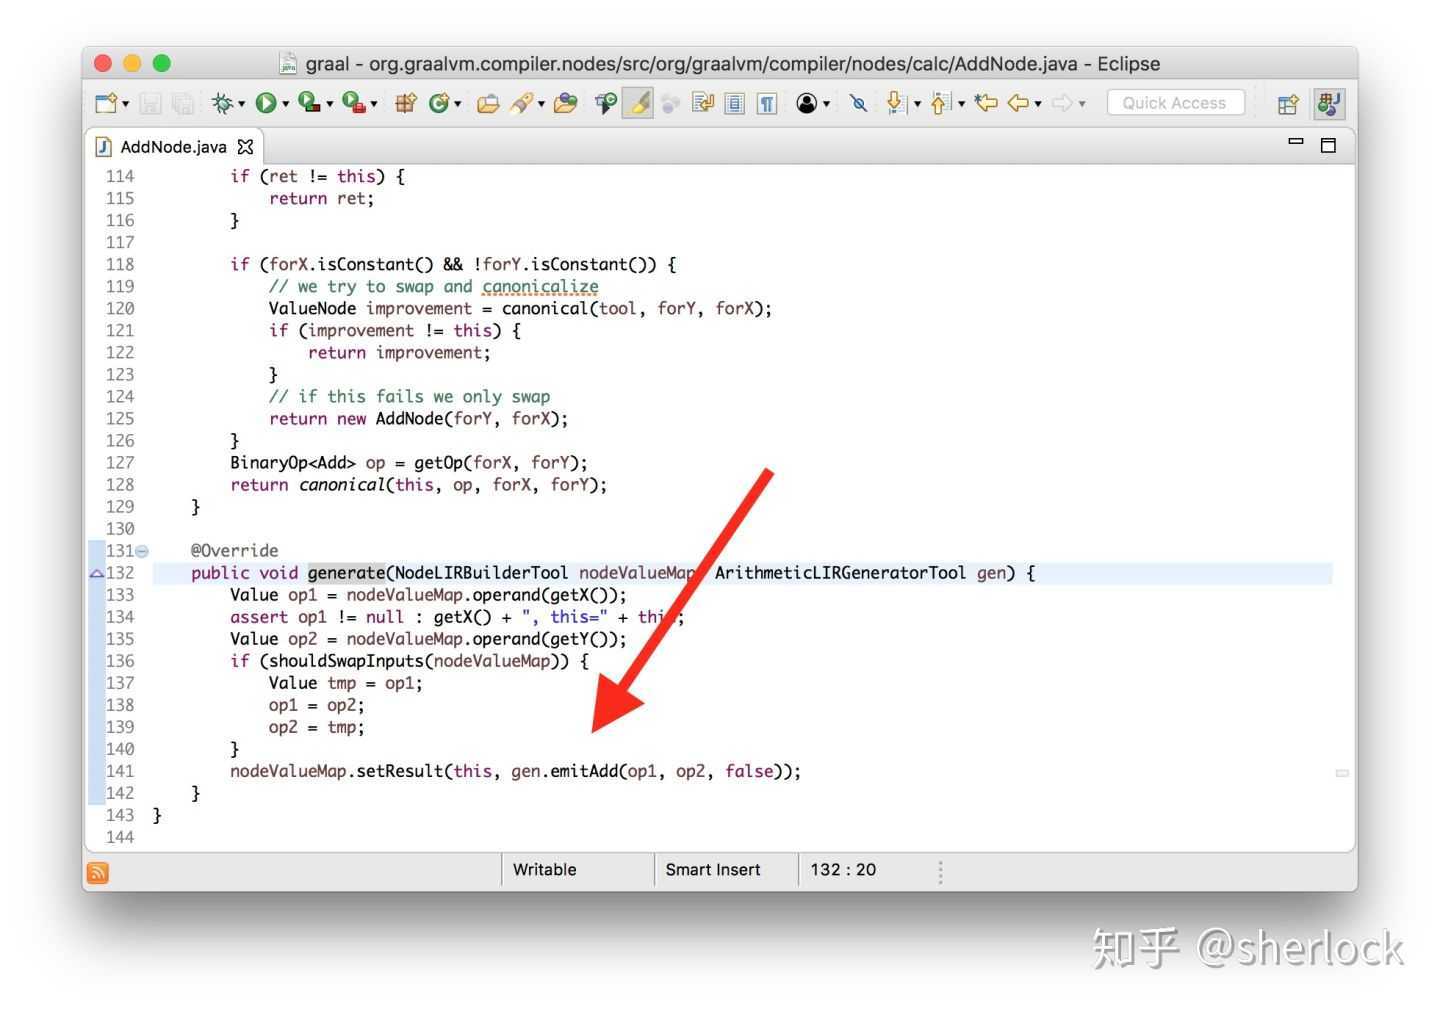Viewport: 1440px width, 1009px height.
Task: Focus the Quick Access search field
Action: click(x=1175, y=103)
